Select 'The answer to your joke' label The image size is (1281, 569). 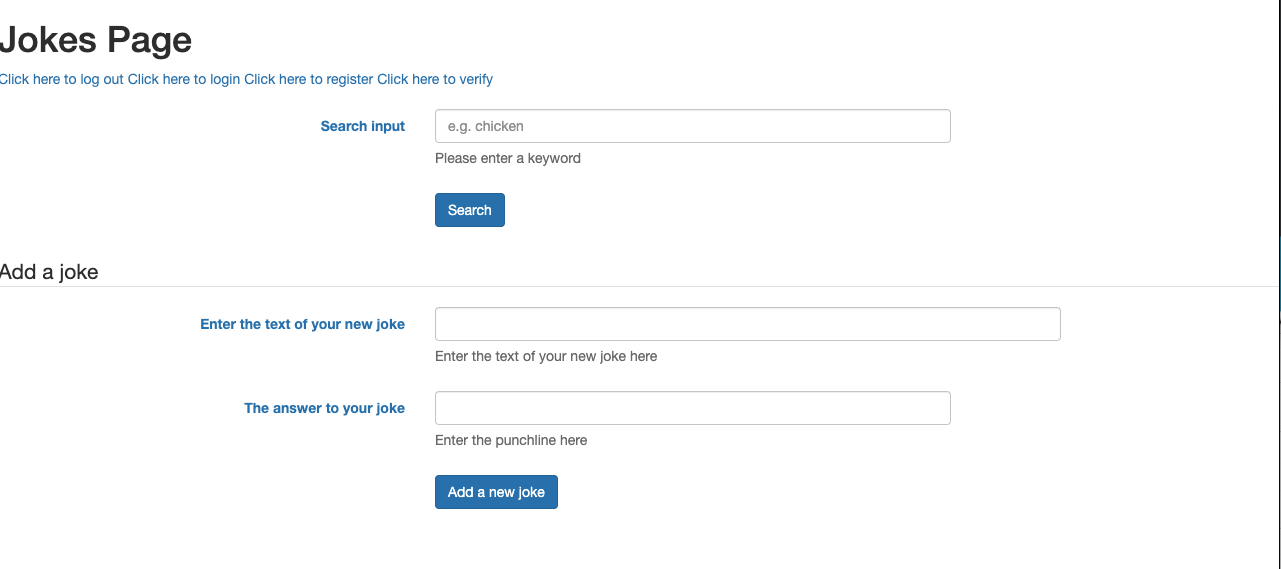click(324, 408)
